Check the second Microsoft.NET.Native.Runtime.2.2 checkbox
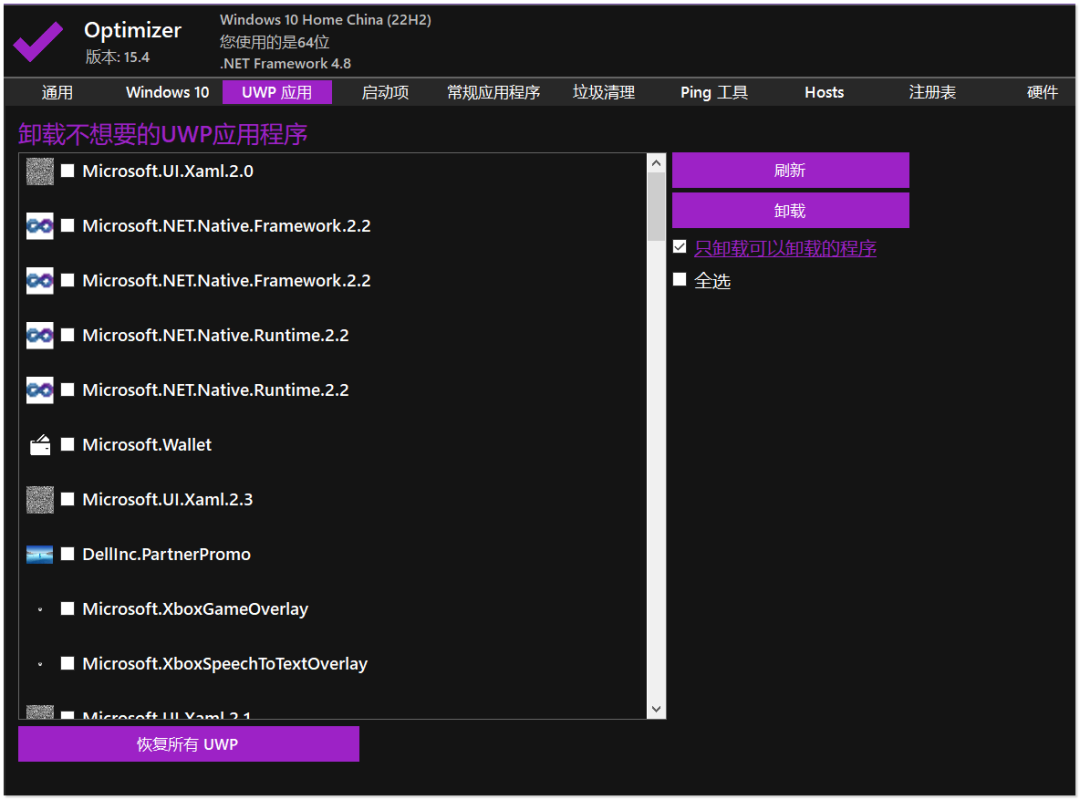Image resolution: width=1080 pixels, height=800 pixels. click(x=68, y=389)
